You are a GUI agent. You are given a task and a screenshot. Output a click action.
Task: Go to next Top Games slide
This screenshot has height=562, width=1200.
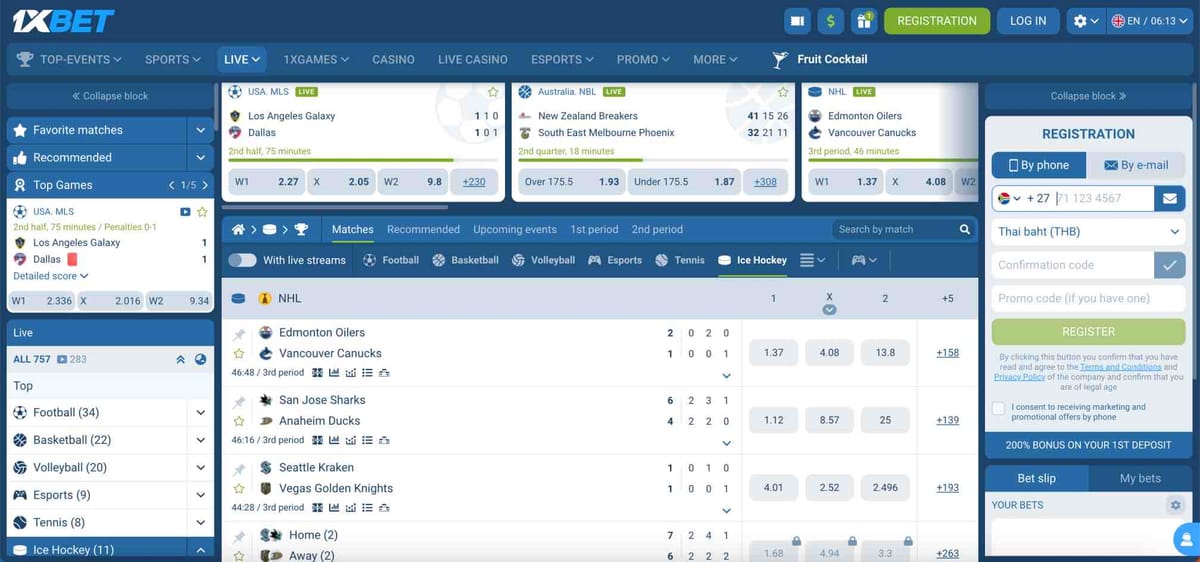[x=205, y=185]
